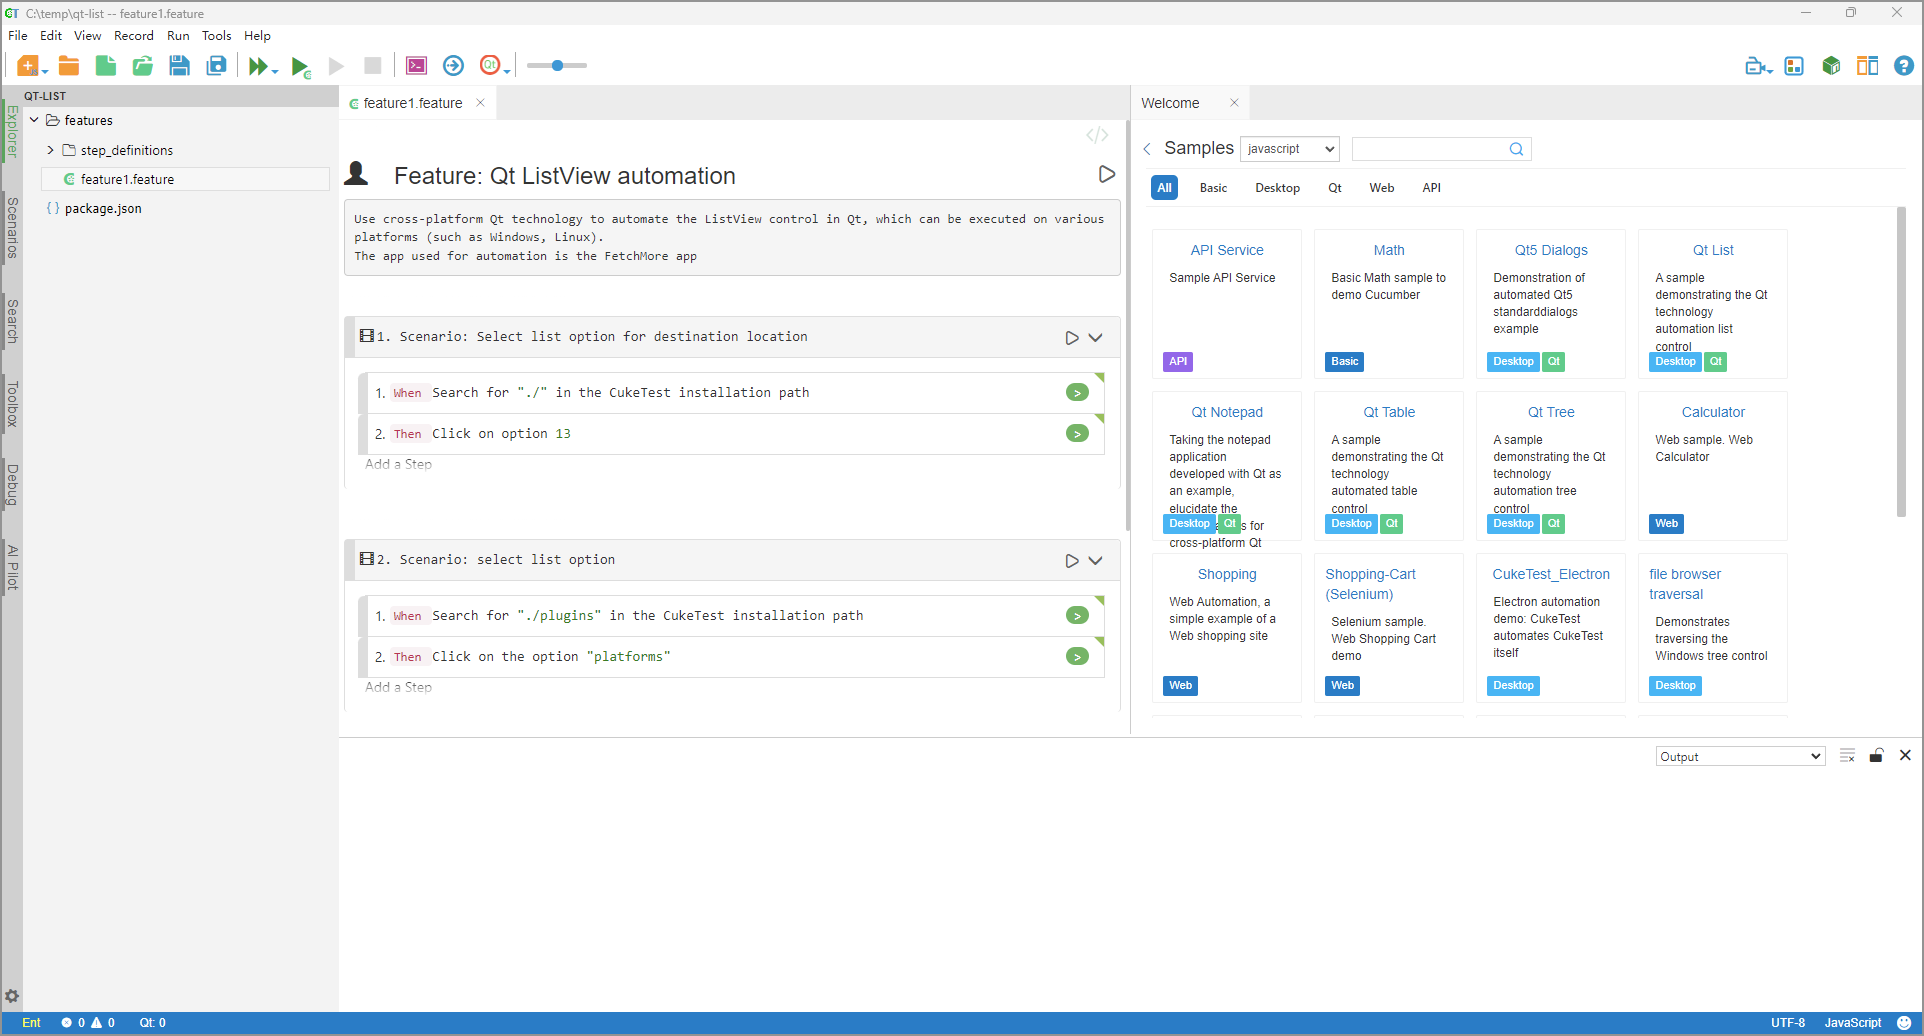Toggle the code view brackets icon
The width and height of the screenshot is (1924, 1036).
pos(1097,135)
